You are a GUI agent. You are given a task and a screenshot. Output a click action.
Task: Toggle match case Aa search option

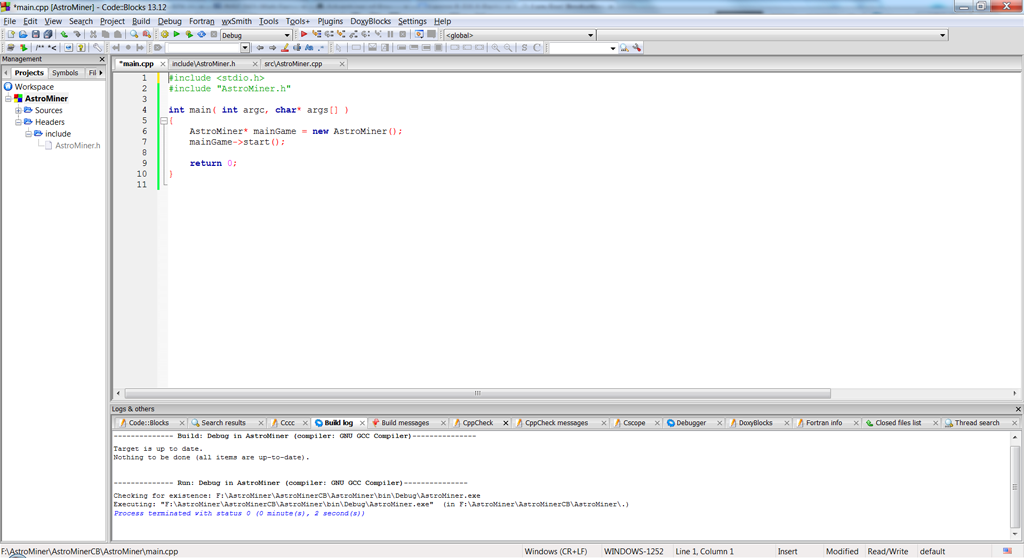309,48
